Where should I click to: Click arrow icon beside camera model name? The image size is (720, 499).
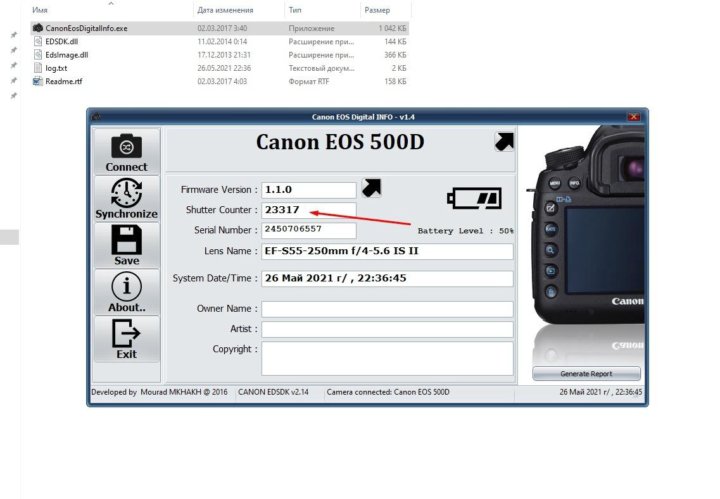point(505,143)
